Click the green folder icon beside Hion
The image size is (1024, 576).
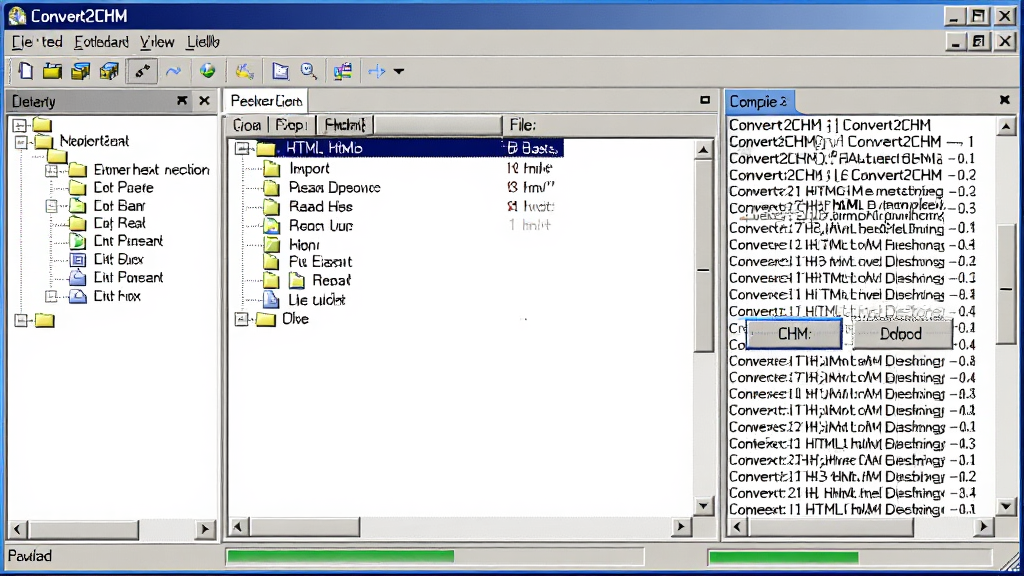coord(272,245)
